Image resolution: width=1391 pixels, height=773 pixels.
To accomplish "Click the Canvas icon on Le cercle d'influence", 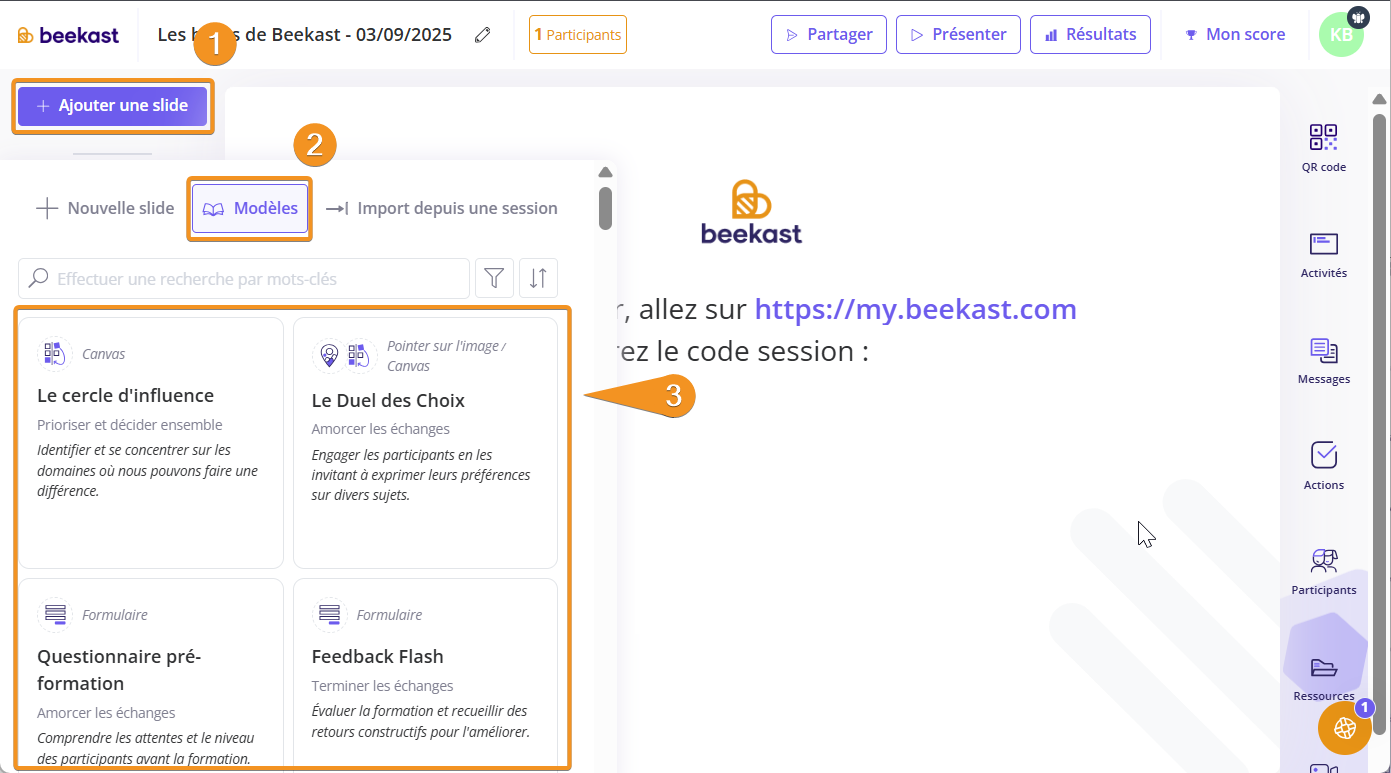I will (x=54, y=354).
